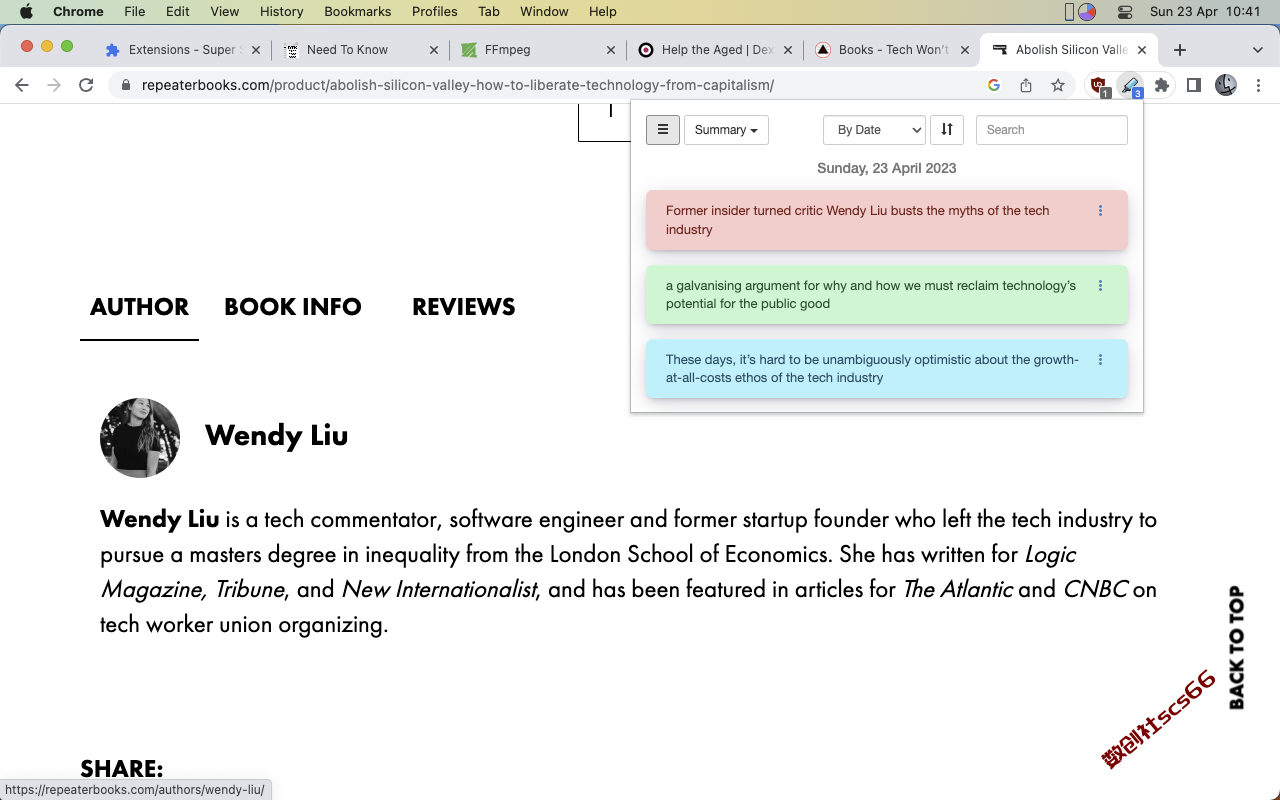The width and height of the screenshot is (1280, 800).
Task: Click the Wendy Liu author name heading
Action: coord(276,436)
